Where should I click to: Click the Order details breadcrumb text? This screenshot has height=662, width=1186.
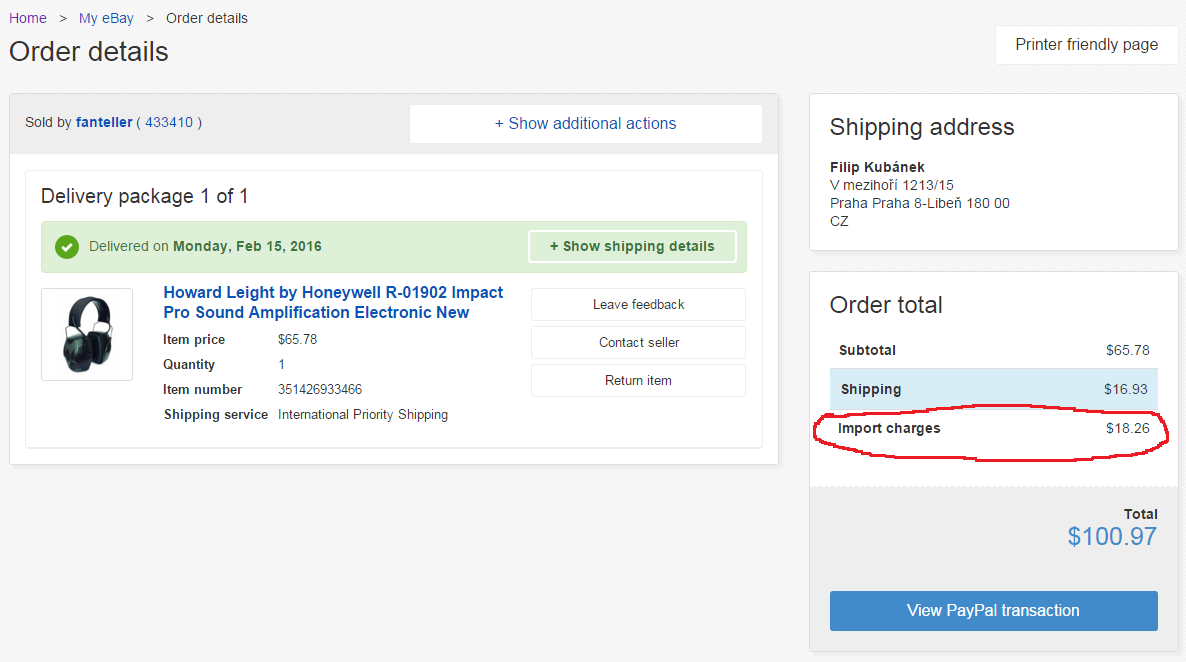206,18
